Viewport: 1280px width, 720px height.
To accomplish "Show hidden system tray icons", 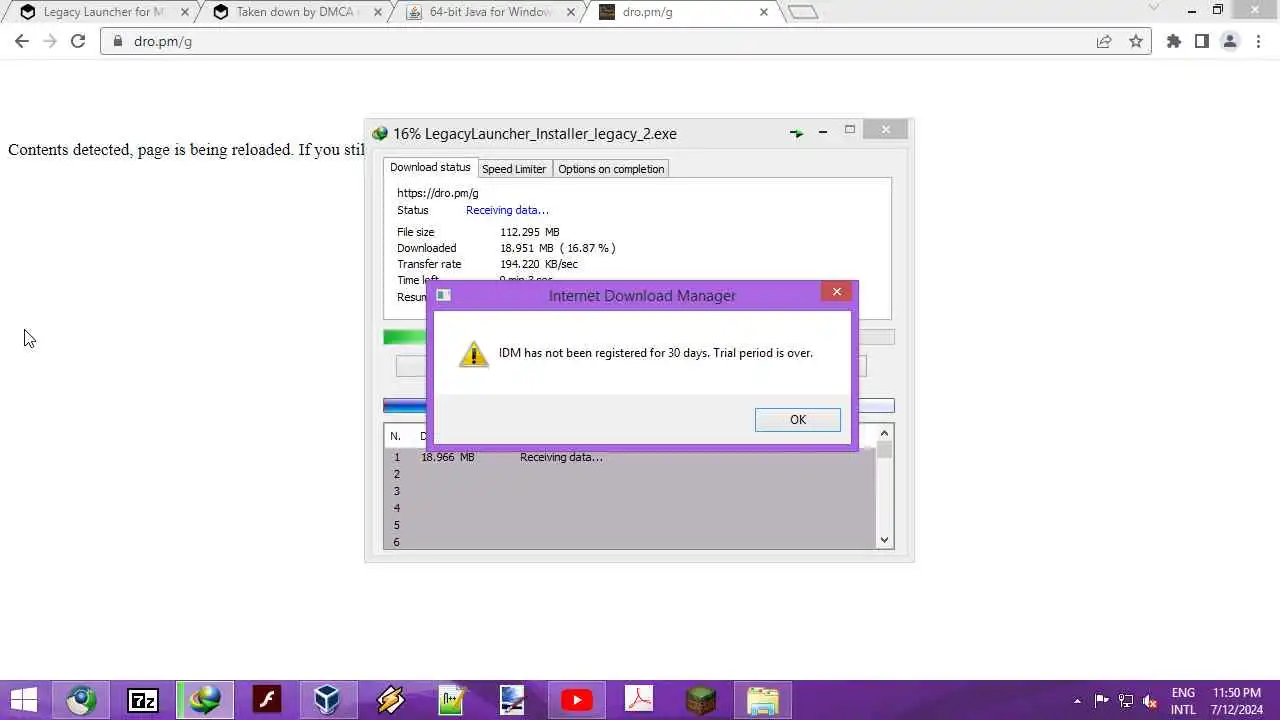I will pos(1077,701).
